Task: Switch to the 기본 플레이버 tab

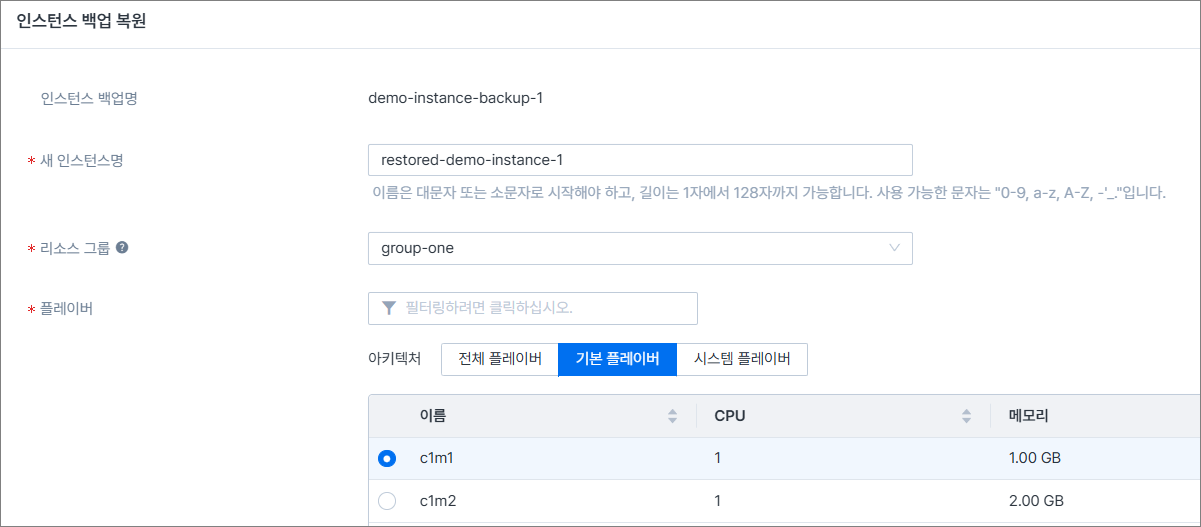Action: (617, 360)
